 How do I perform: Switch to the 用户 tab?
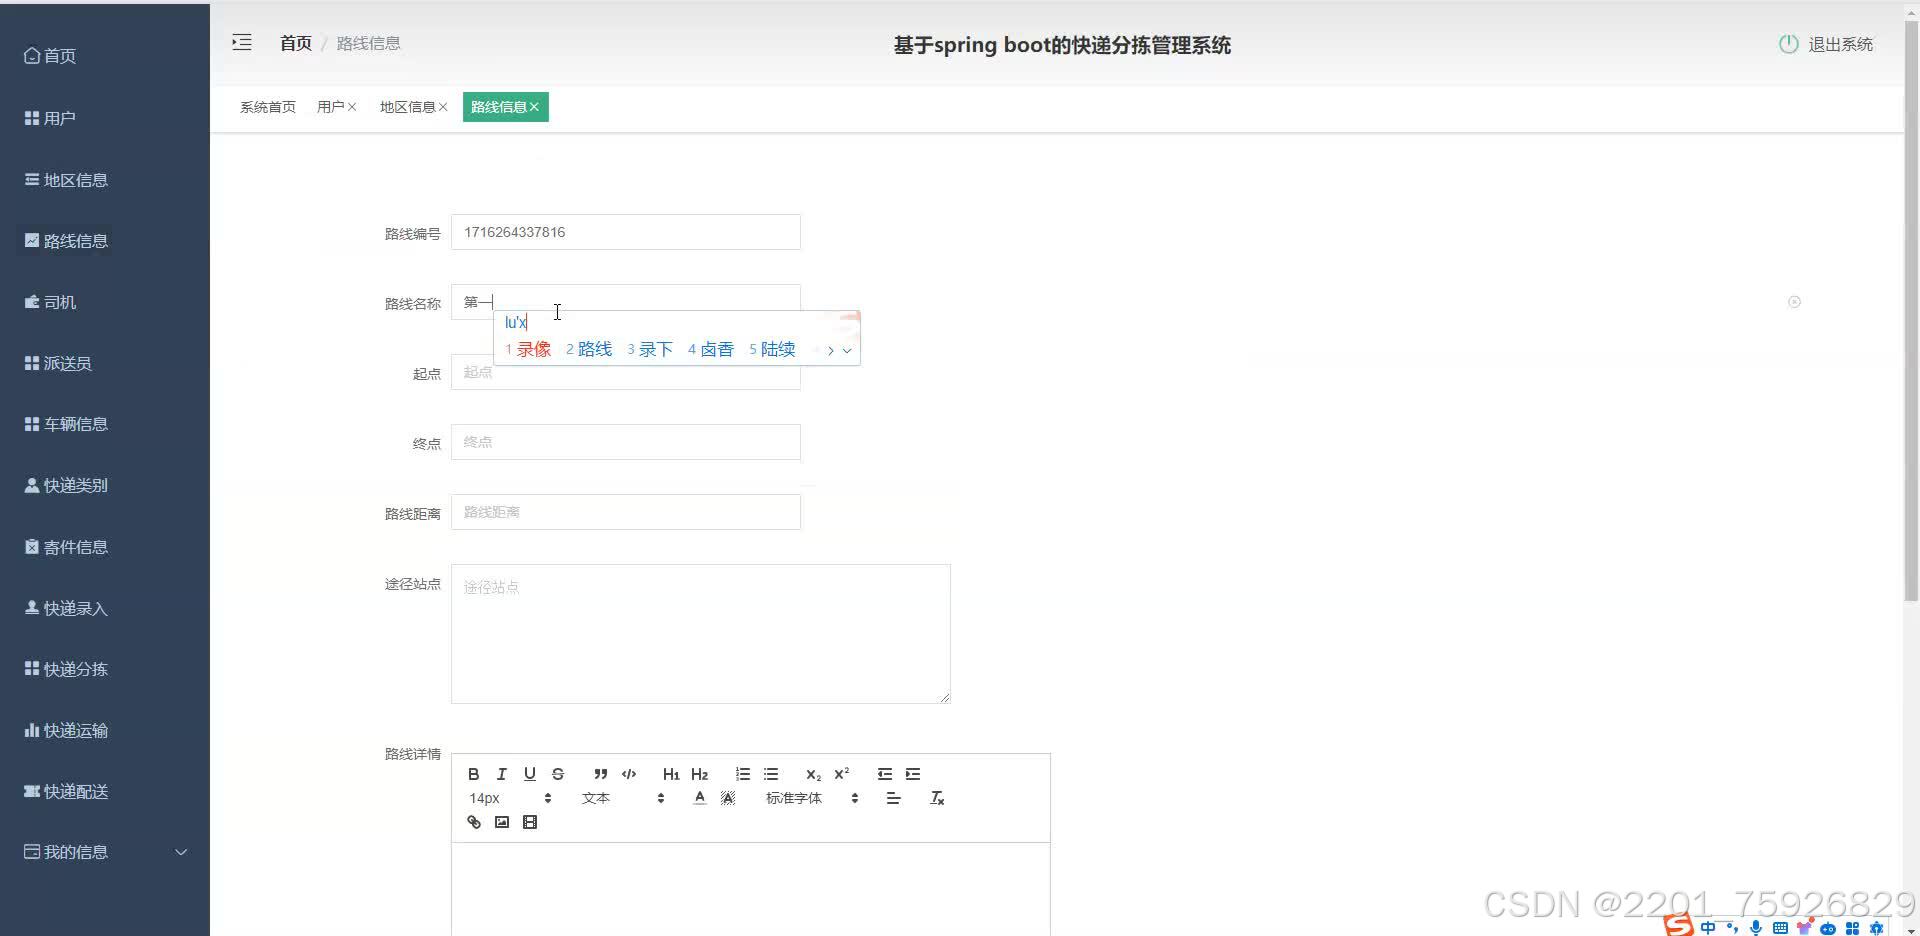[330, 107]
